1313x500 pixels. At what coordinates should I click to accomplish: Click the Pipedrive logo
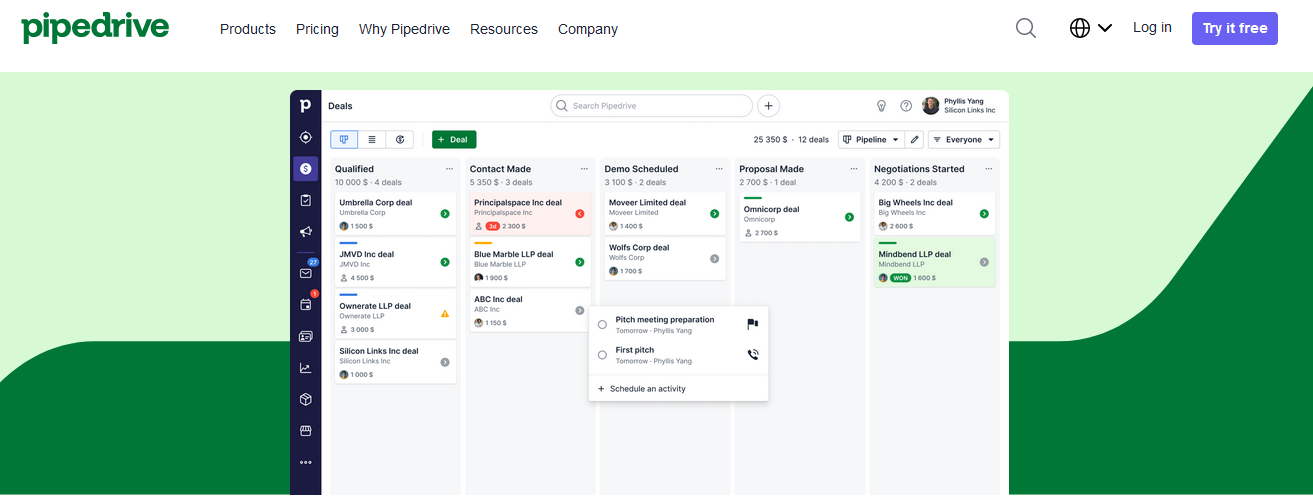click(95, 27)
